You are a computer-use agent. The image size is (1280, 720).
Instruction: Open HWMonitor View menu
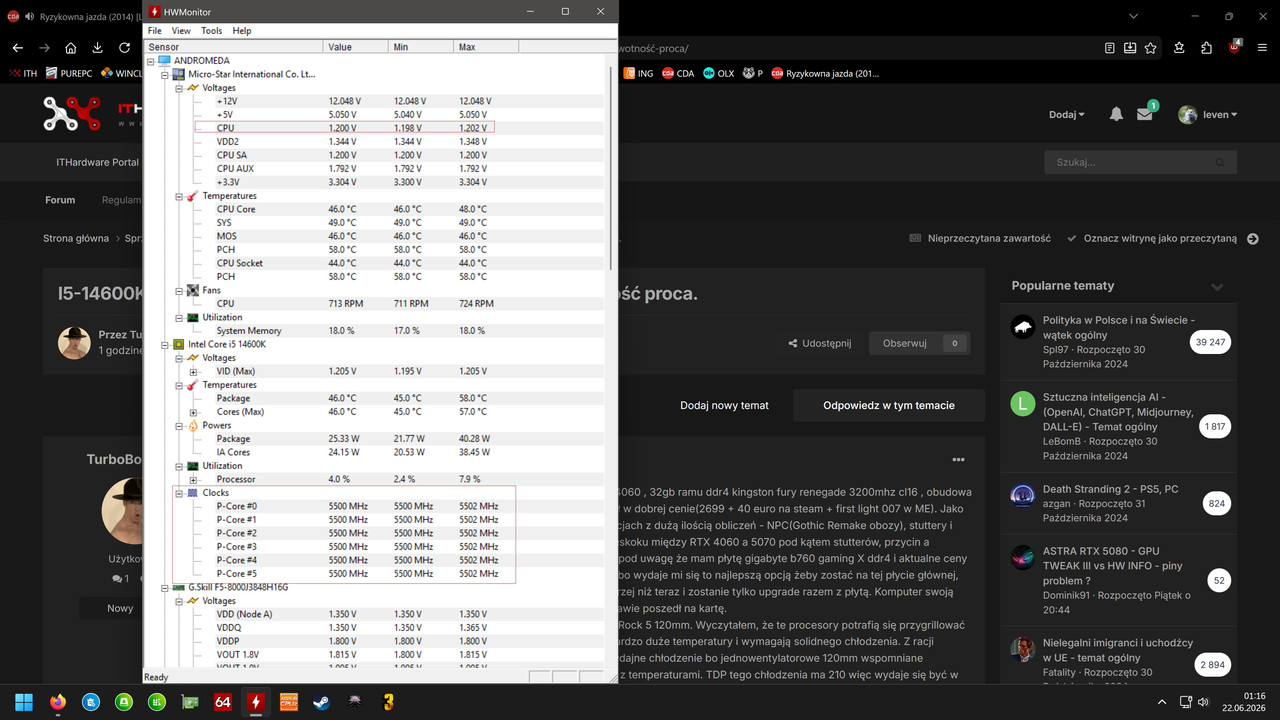(181, 31)
